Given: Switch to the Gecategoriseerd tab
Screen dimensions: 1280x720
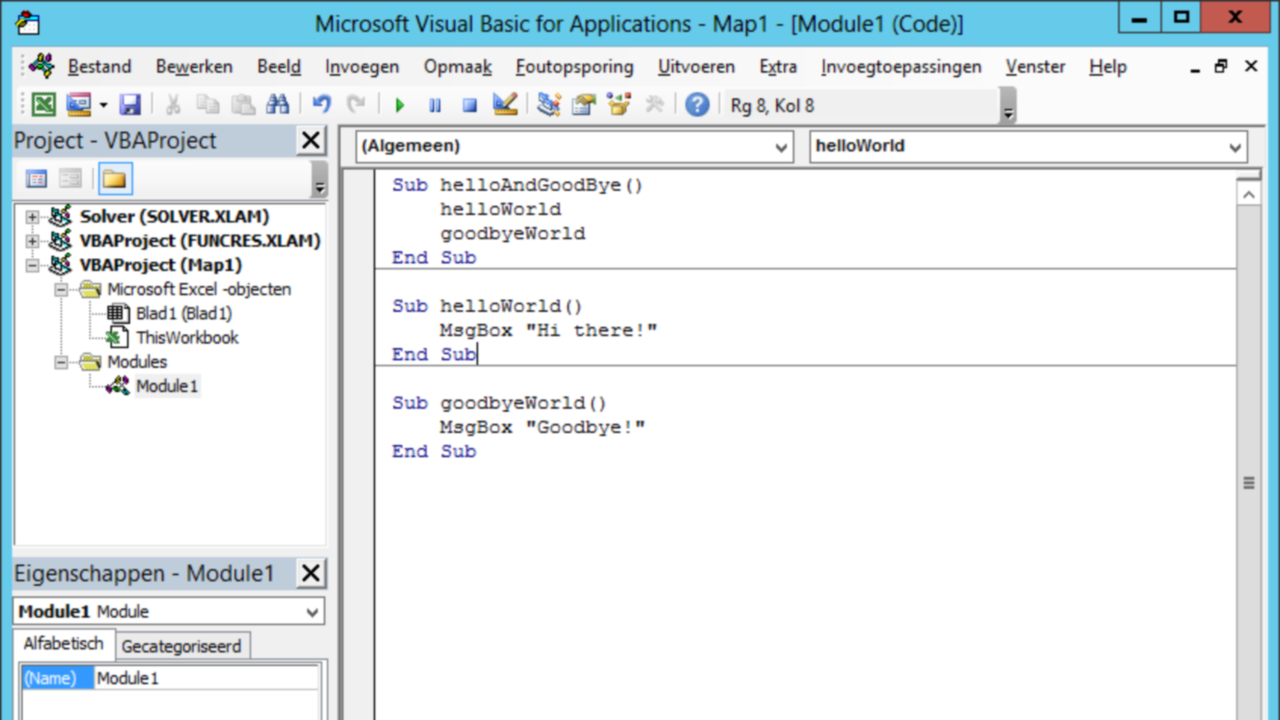Looking at the screenshot, I should [x=181, y=646].
